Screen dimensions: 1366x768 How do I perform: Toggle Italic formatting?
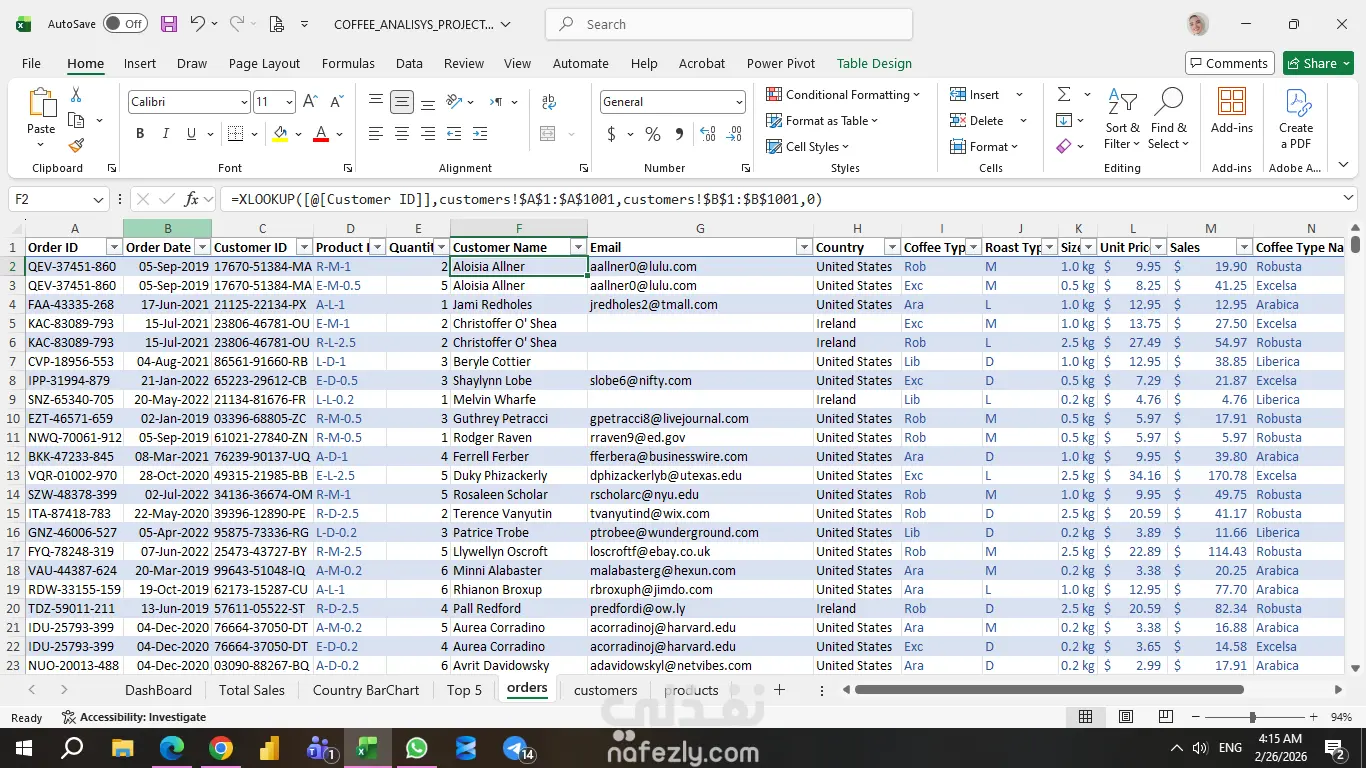click(166, 134)
